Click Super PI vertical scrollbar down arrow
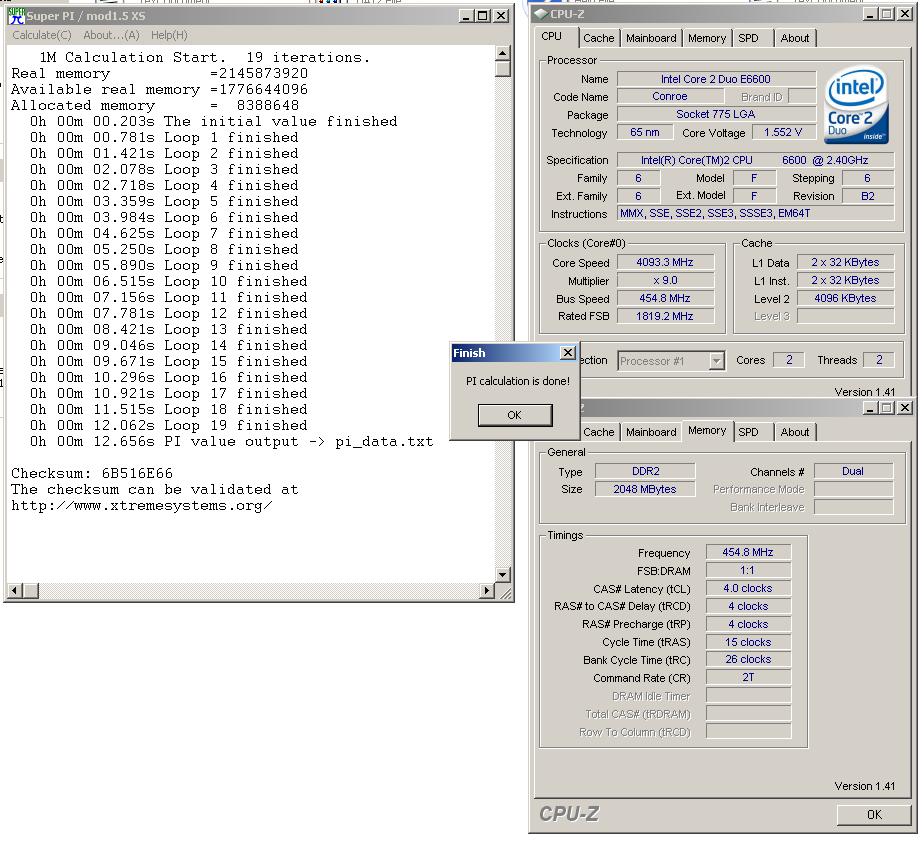 [503, 575]
